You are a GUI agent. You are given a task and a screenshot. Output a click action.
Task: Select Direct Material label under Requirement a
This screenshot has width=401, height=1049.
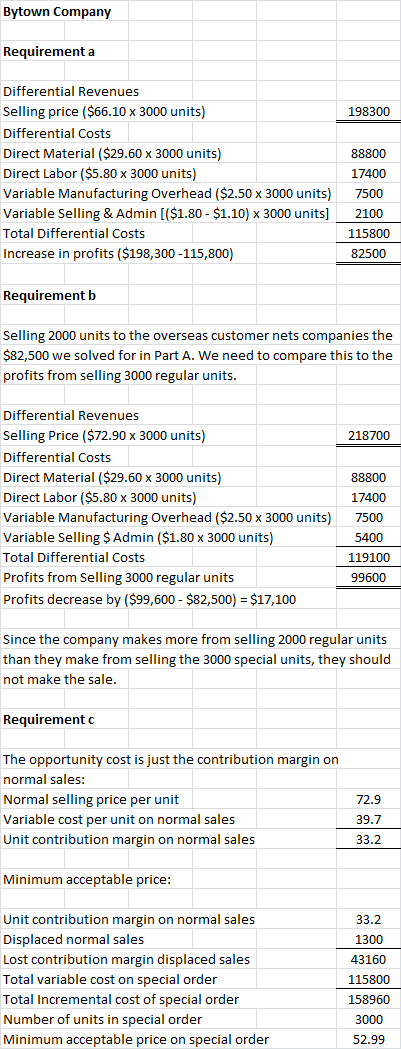(112, 153)
